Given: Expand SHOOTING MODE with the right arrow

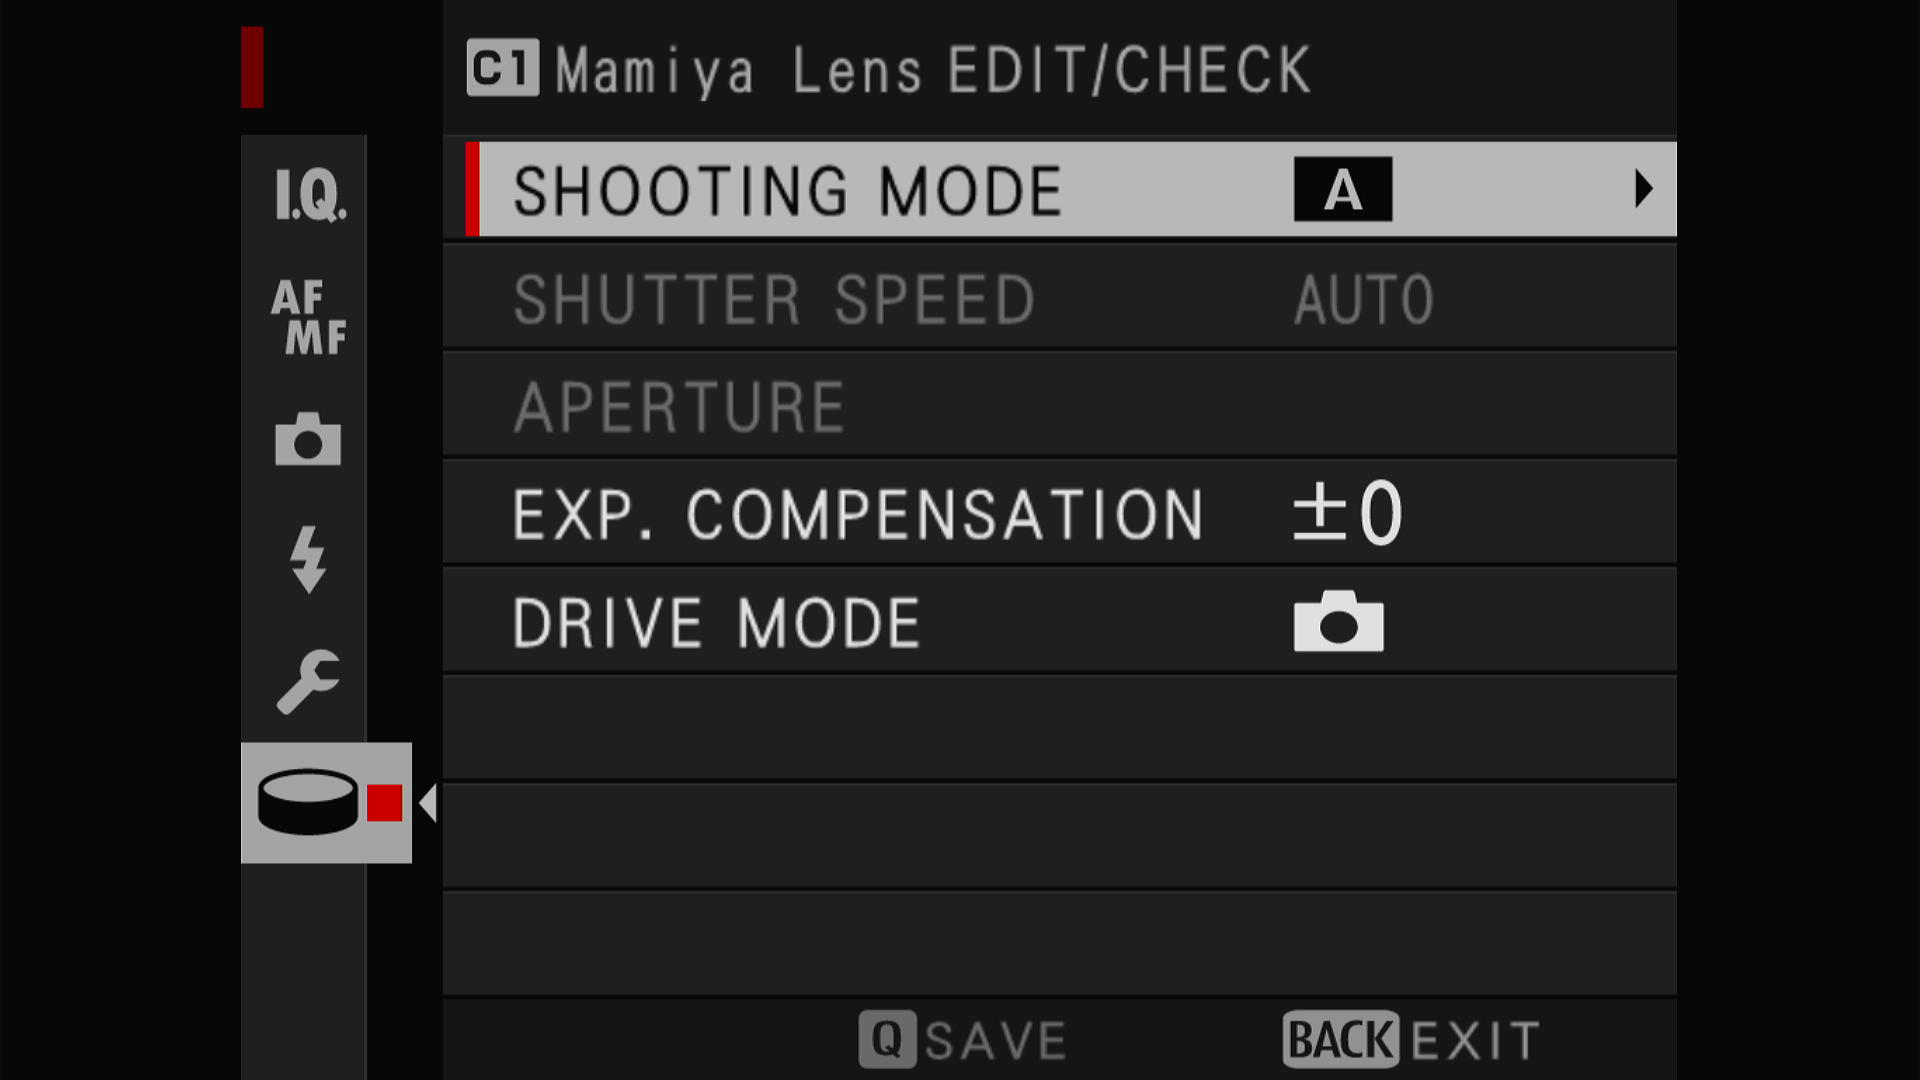Looking at the screenshot, I should point(1643,189).
